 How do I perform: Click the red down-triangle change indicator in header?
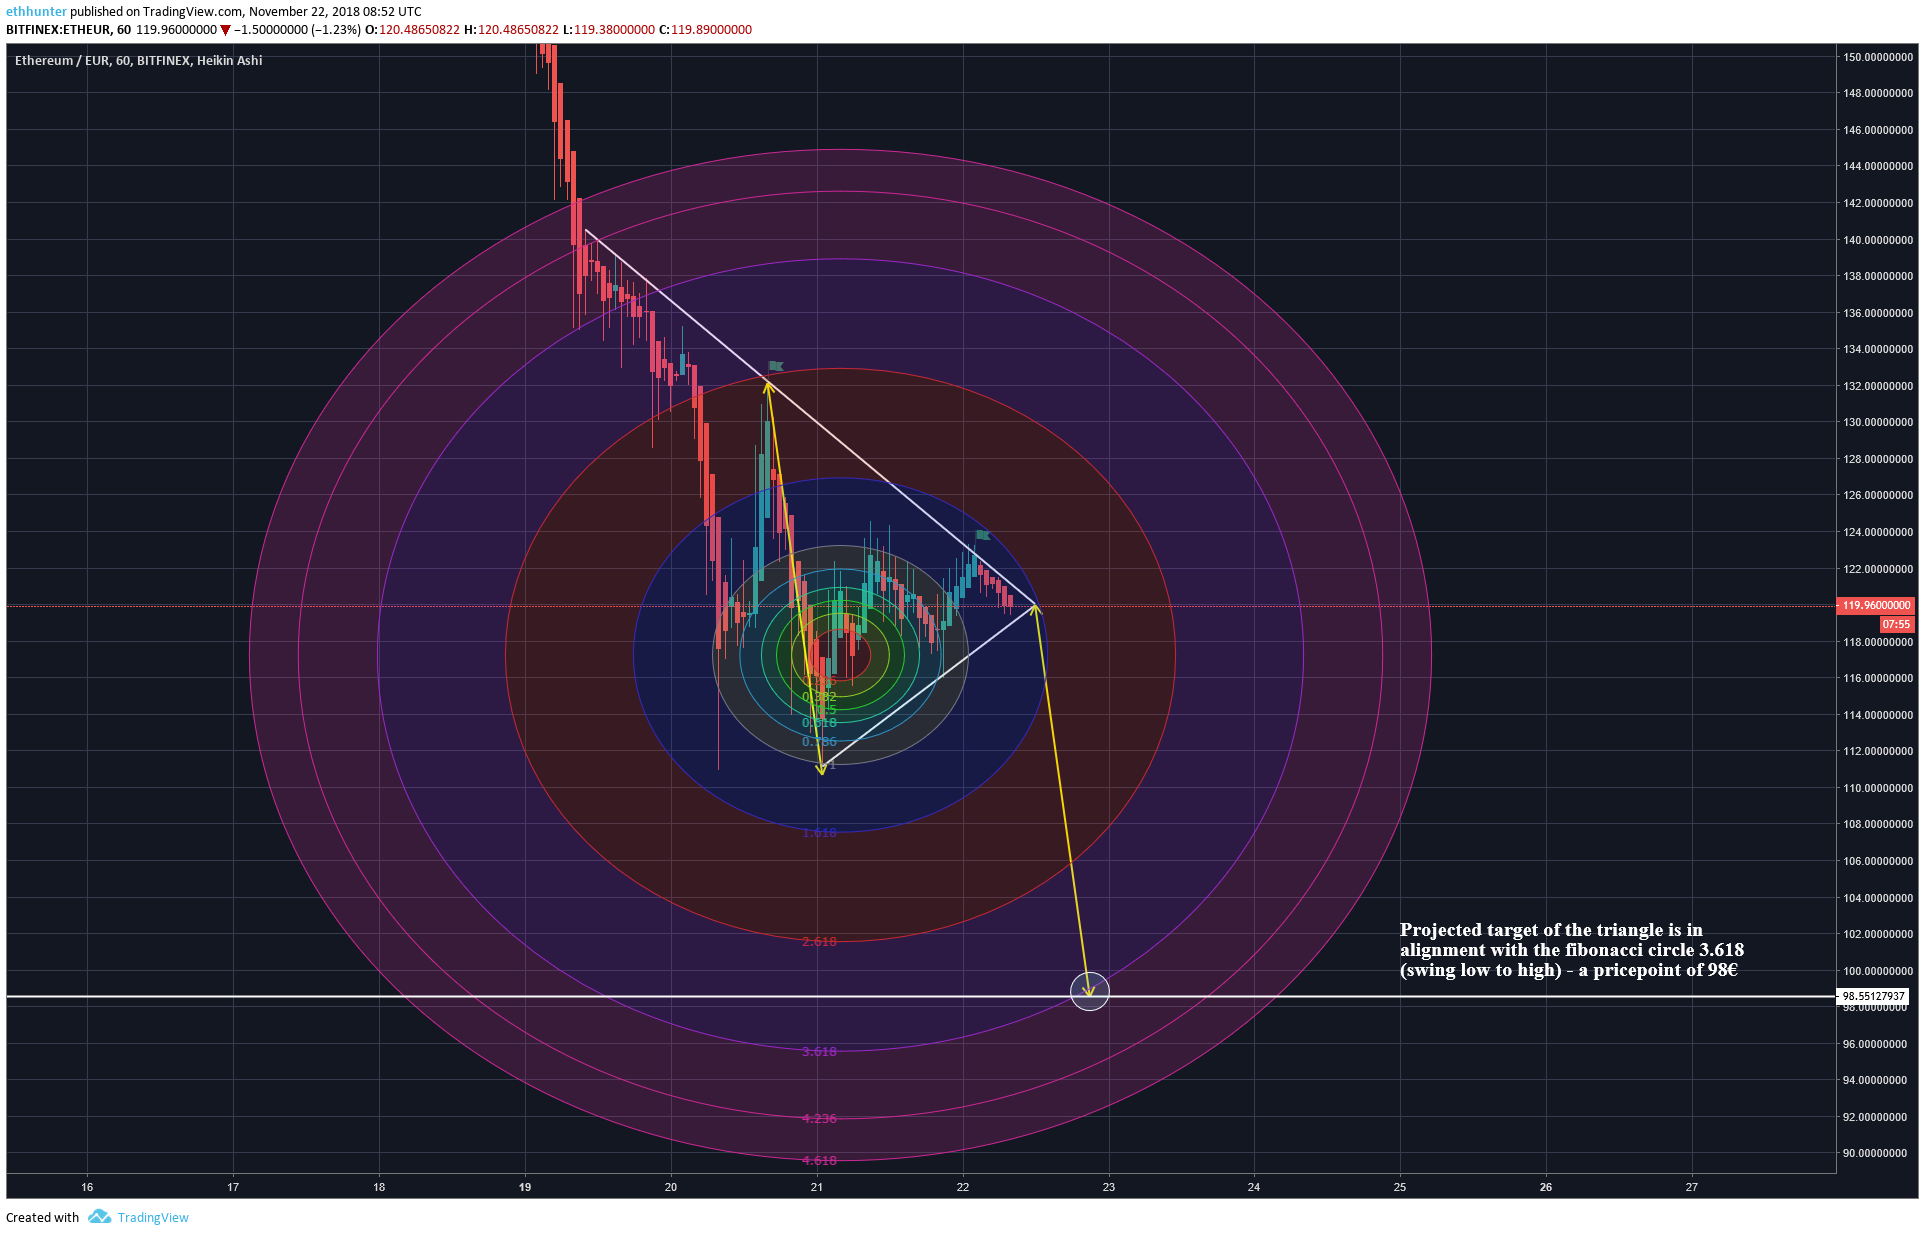point(225,30)
